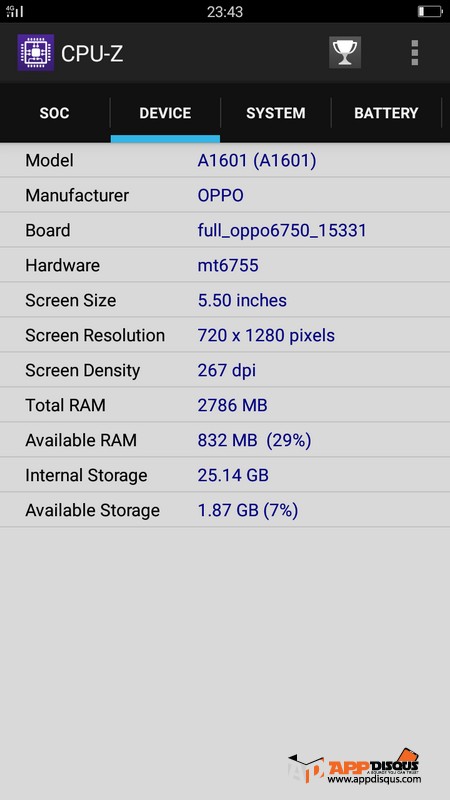450x800 pixels.
Task: Tap the Model row showing A1601
Action: [225, 161]
